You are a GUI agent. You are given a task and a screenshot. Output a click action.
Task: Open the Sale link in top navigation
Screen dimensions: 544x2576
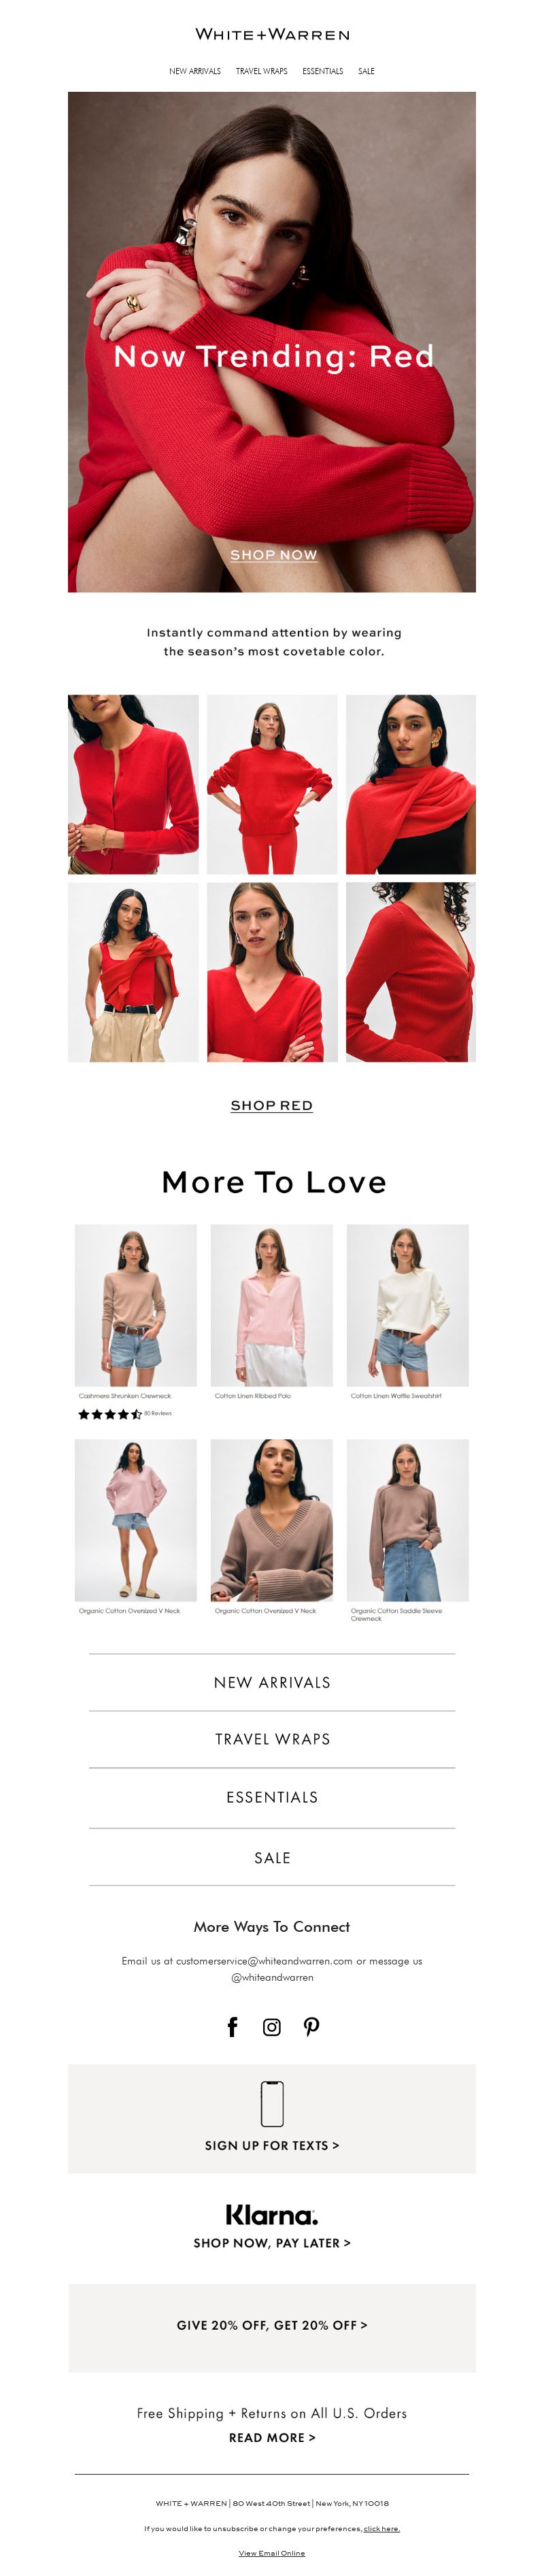[x=366, y=71]
